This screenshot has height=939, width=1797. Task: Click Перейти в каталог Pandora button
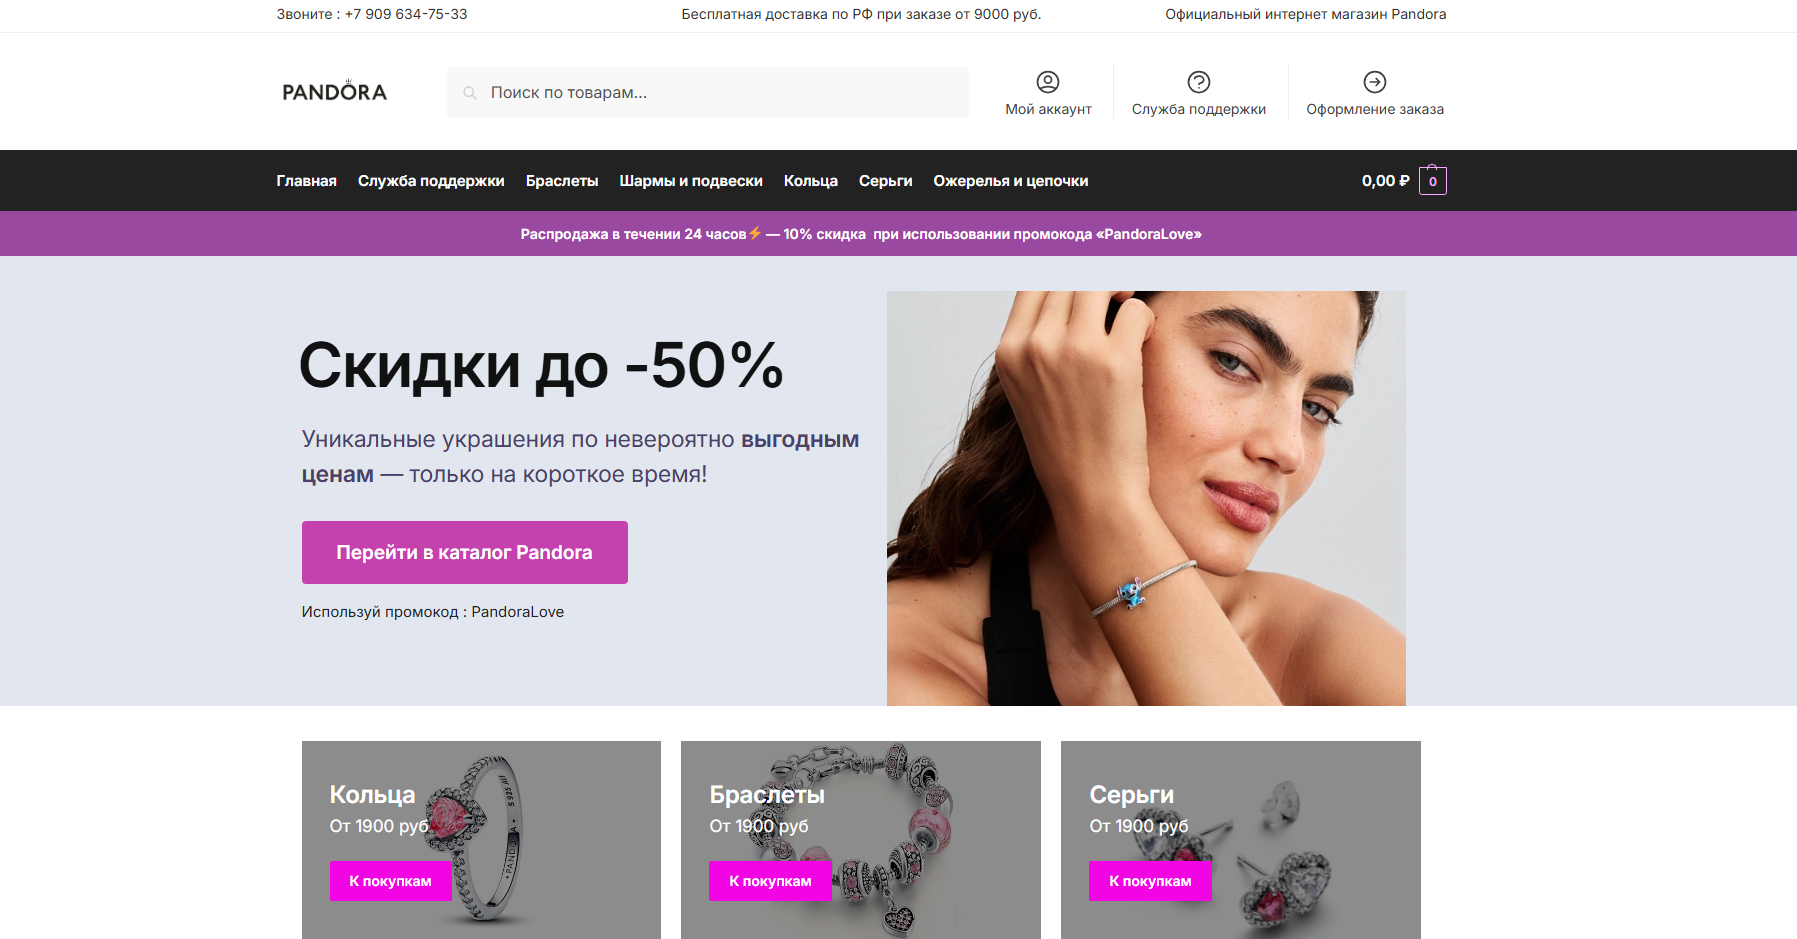tap(465, 552)
